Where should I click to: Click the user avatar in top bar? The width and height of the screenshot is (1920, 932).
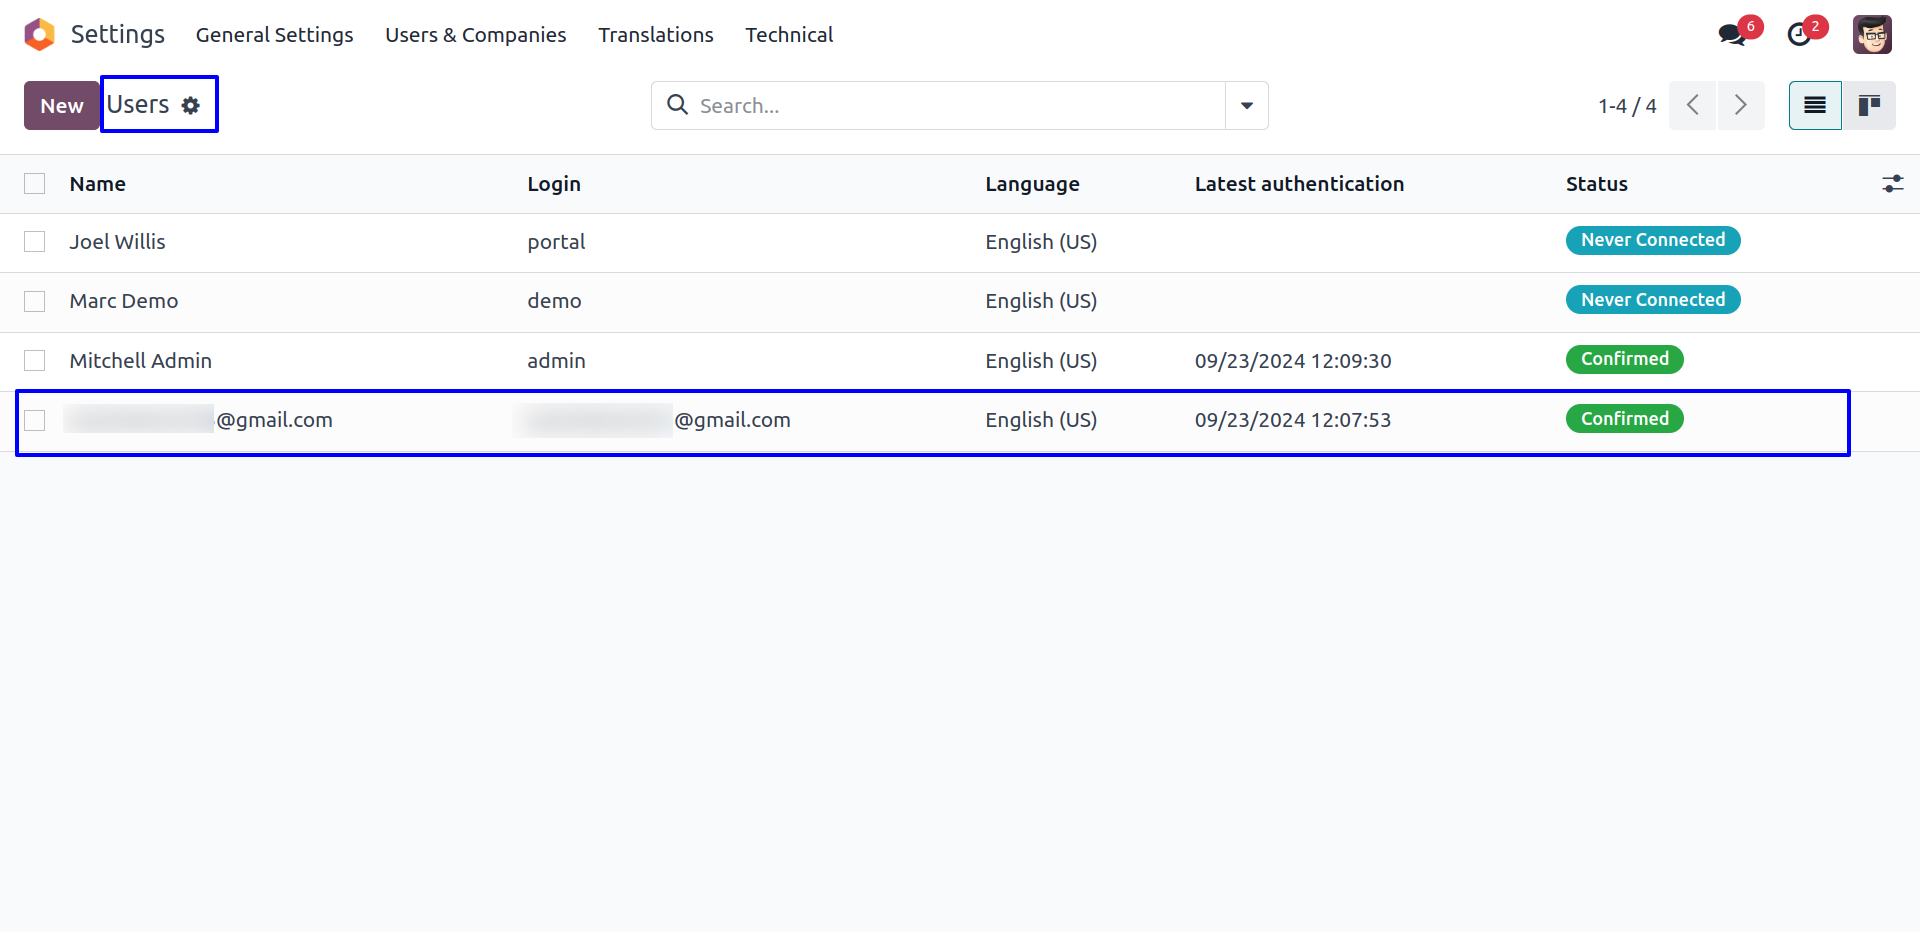coord(1871,35)
